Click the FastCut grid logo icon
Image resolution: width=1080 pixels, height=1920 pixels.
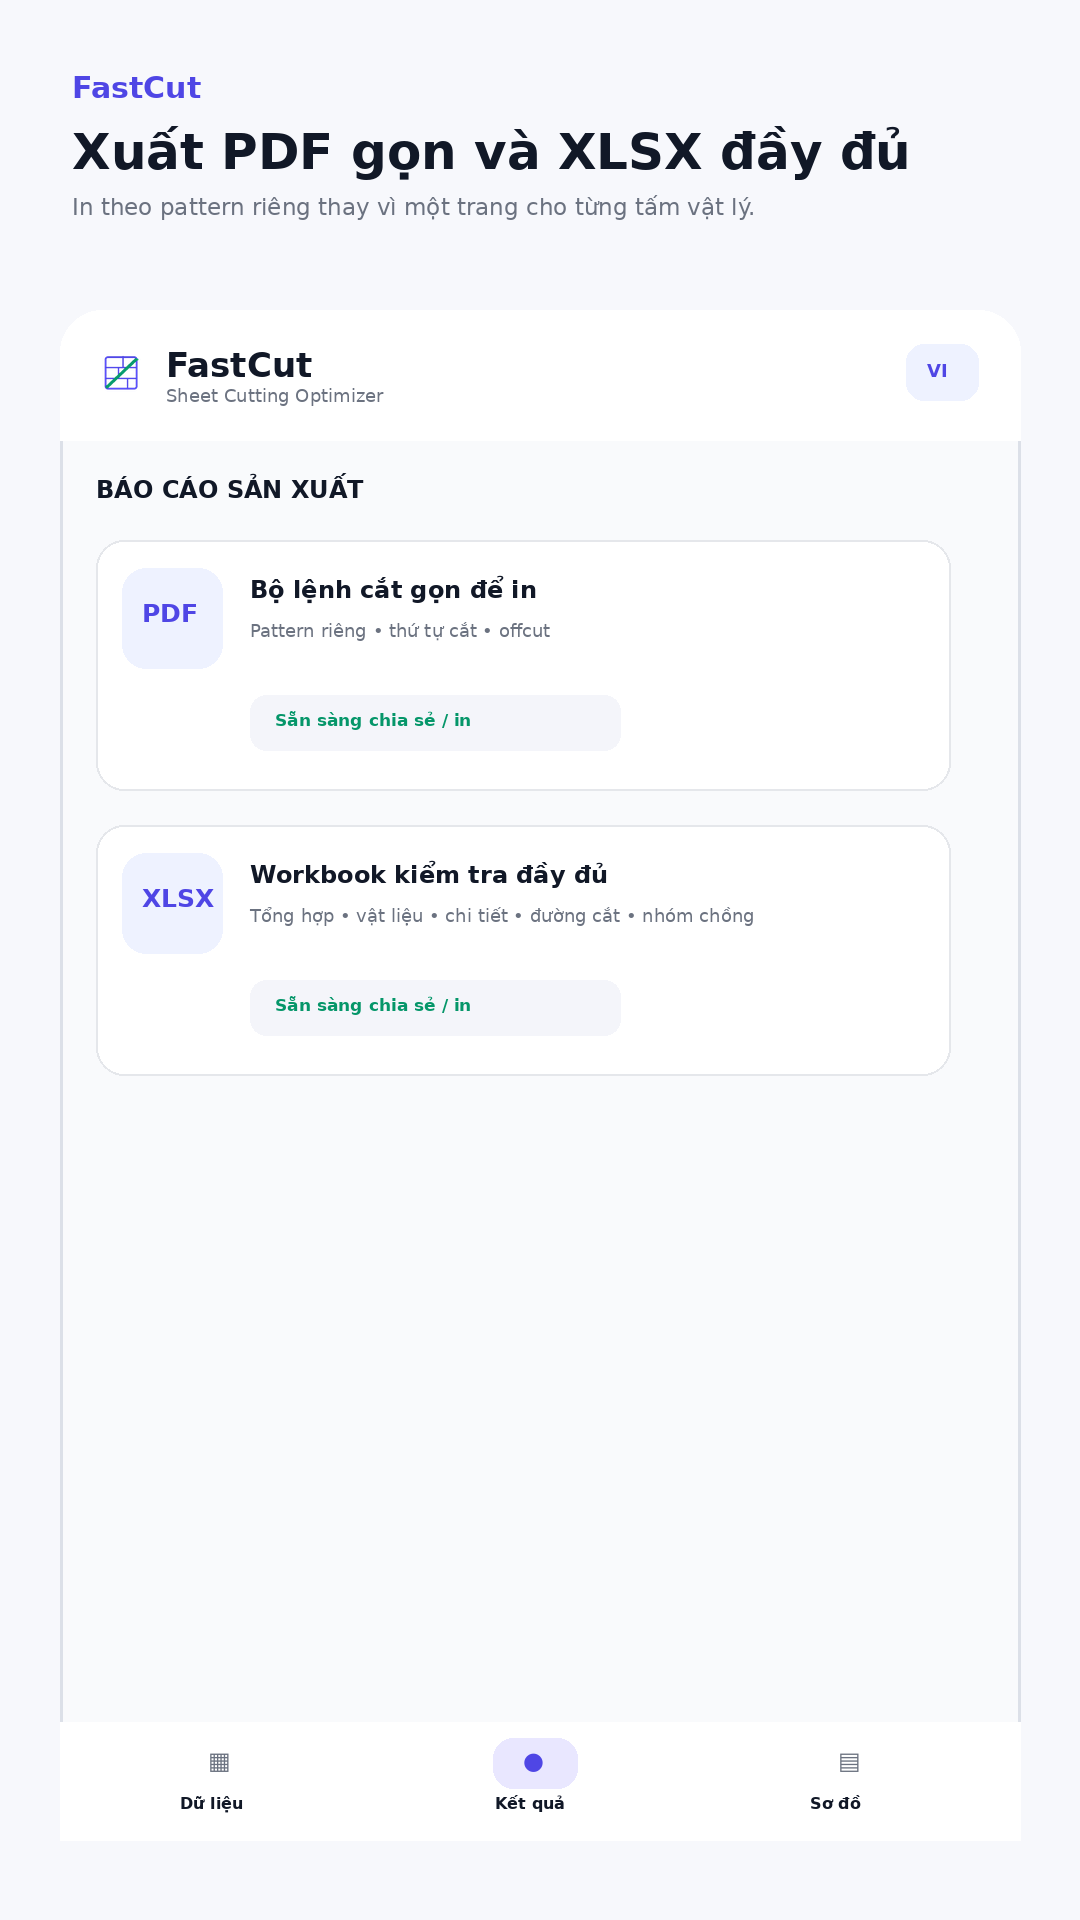click(x=121, y=373)
